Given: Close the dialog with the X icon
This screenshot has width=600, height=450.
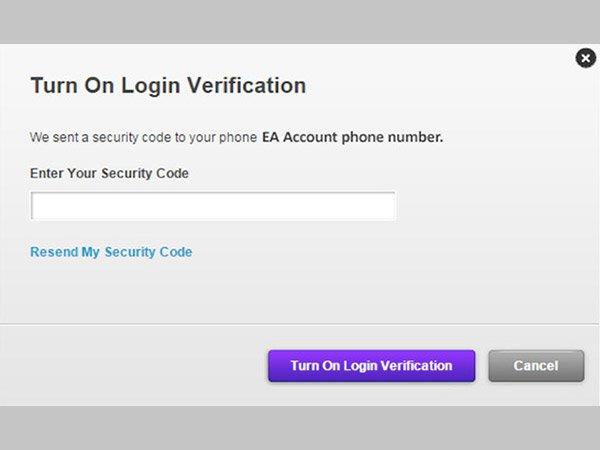Looking at the screenshot, I should (586, 58).
